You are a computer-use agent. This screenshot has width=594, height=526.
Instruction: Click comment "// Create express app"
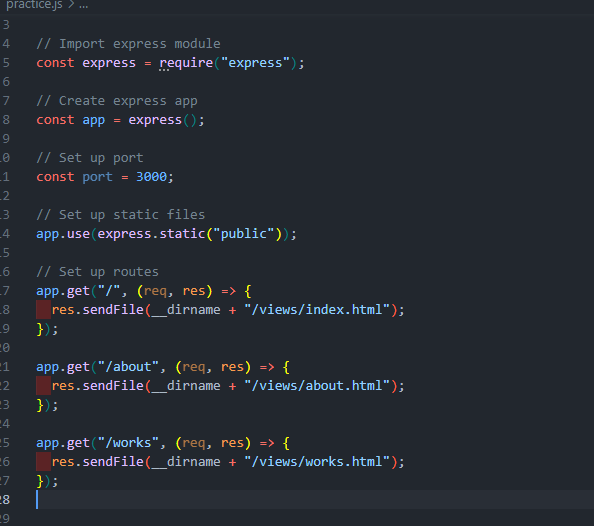(117, 101)
